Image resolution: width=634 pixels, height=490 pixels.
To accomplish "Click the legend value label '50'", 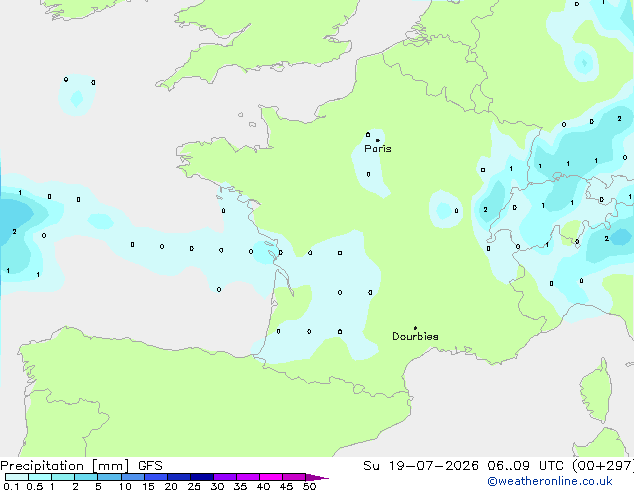I will click(x=309, y=486).
